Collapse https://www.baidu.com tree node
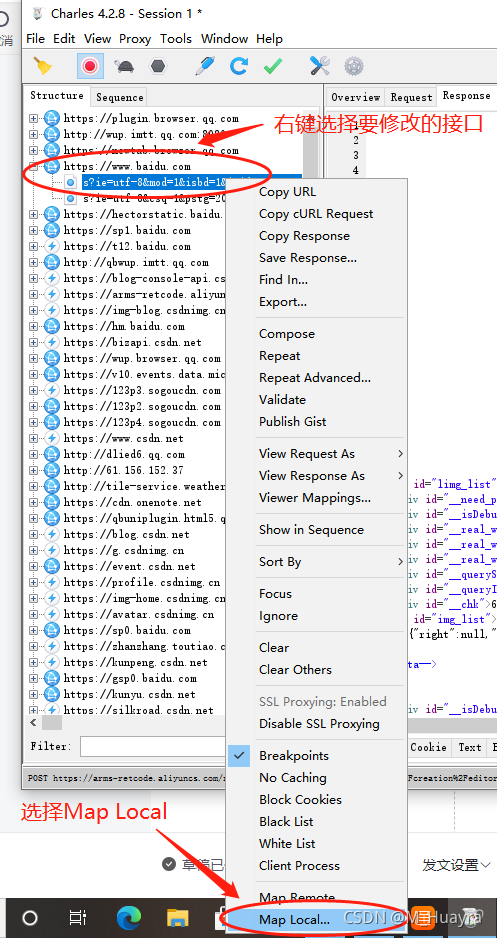497x938 pixels. pos(33,166)
